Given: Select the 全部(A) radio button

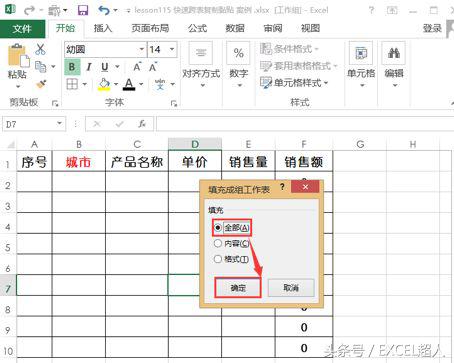Looking at the screenshot, I should click(x=218, y=228).
